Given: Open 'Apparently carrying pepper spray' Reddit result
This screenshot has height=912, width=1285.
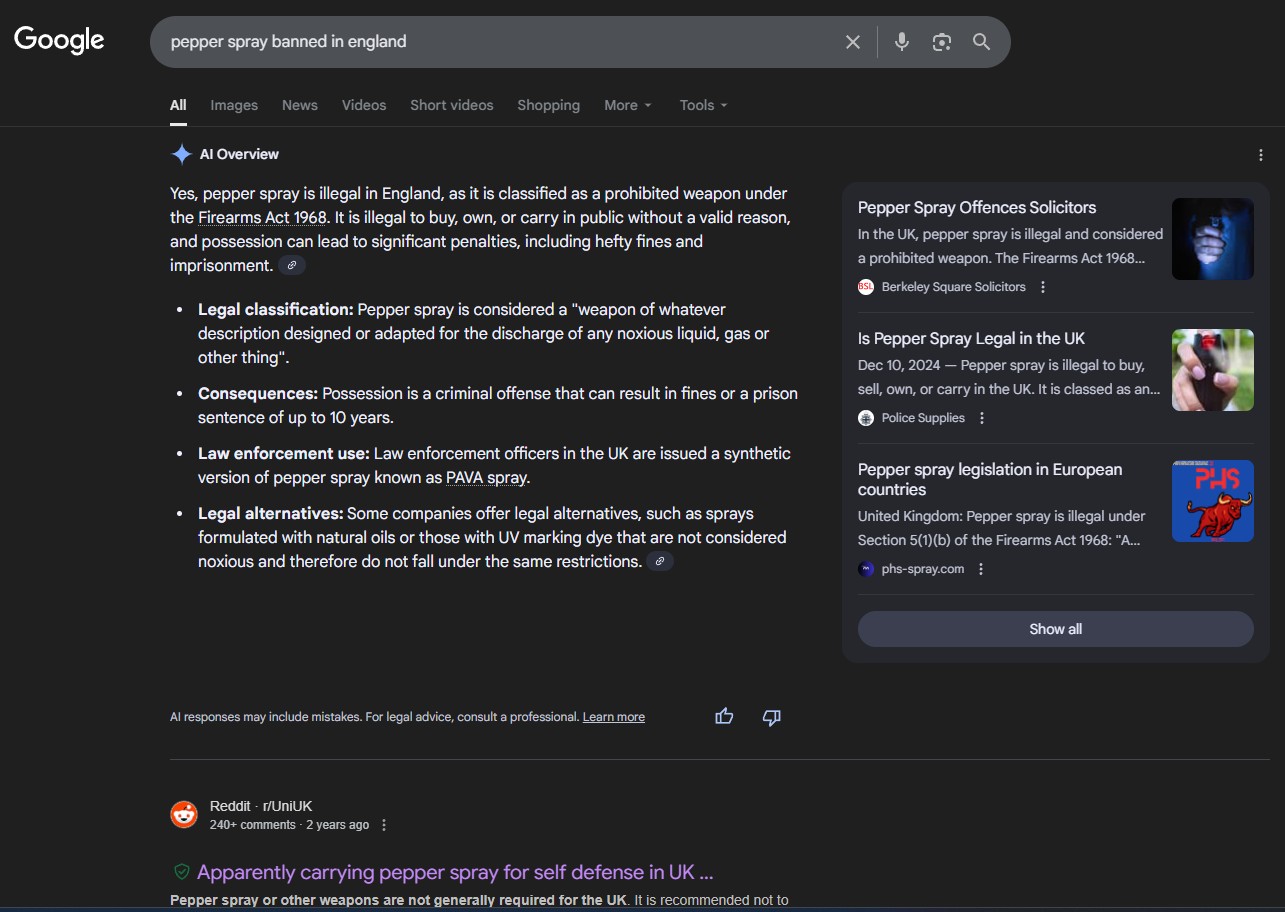Looking at the screenshot, I should coord(455,872).
